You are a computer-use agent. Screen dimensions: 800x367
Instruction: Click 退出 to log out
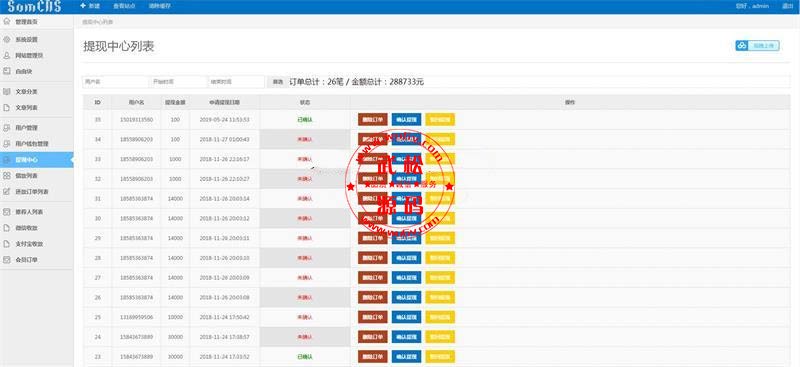pyautogui.click(x=787, y=6)
